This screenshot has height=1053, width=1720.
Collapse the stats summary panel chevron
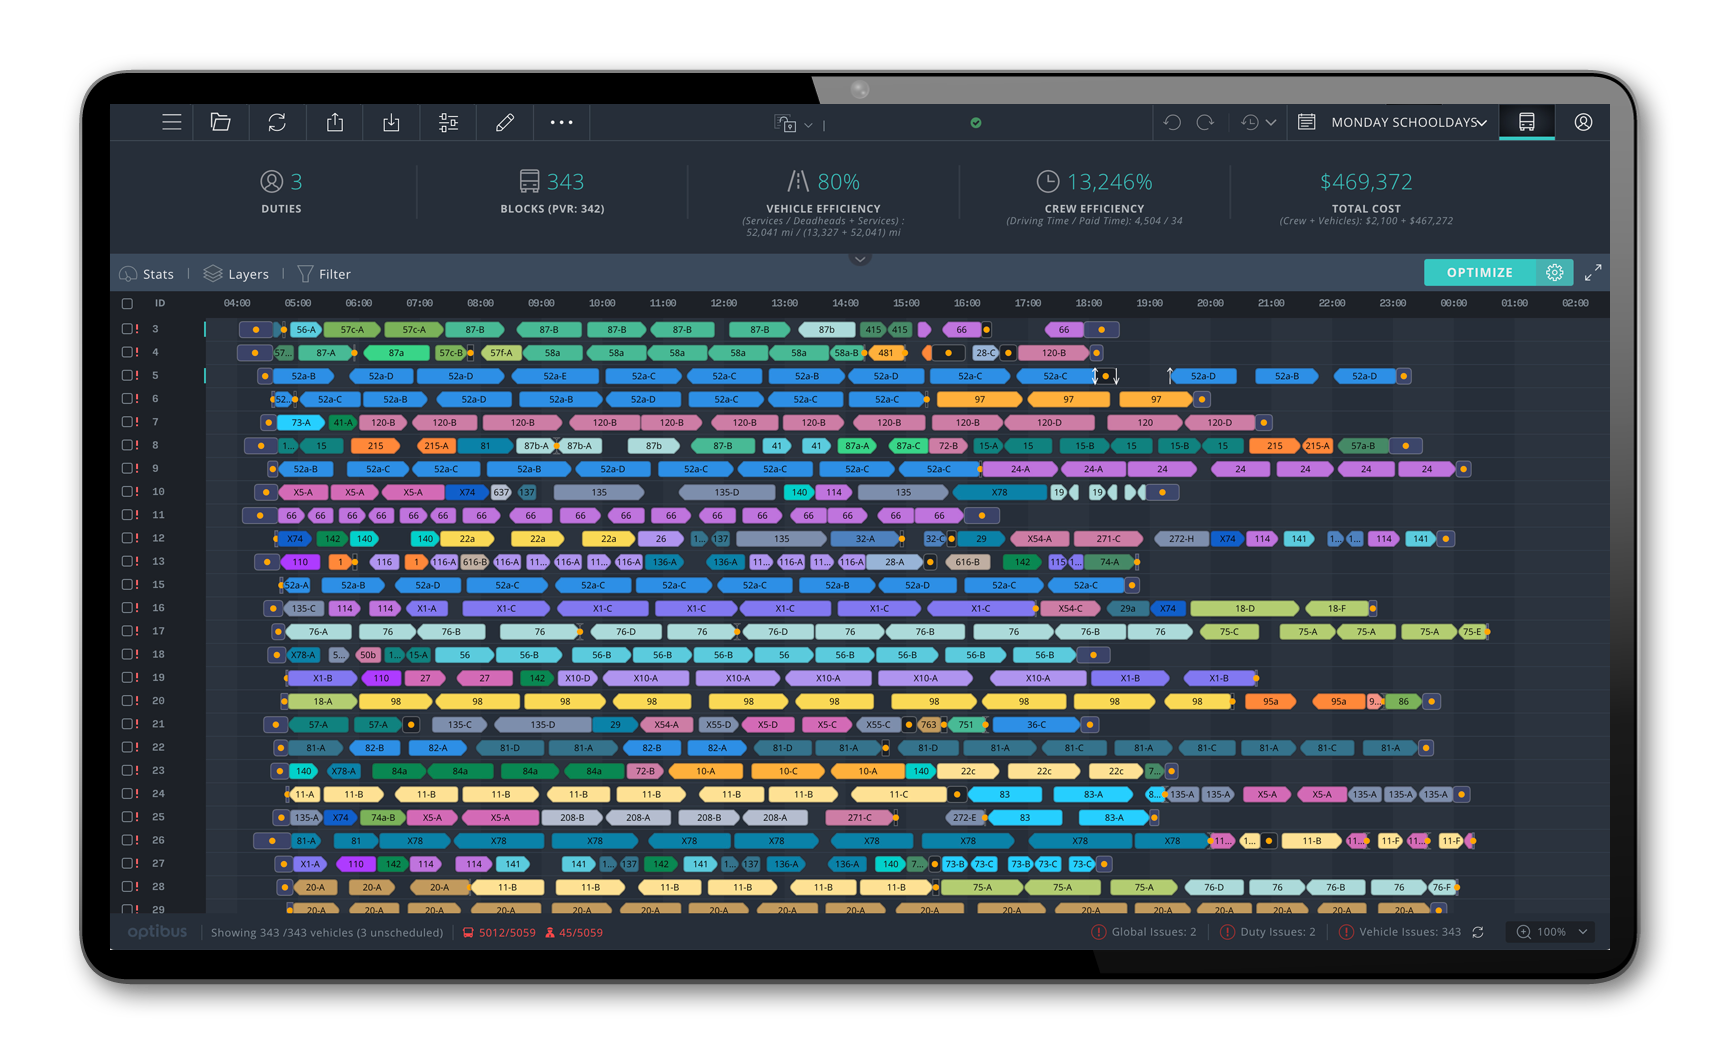coord(859,259)
